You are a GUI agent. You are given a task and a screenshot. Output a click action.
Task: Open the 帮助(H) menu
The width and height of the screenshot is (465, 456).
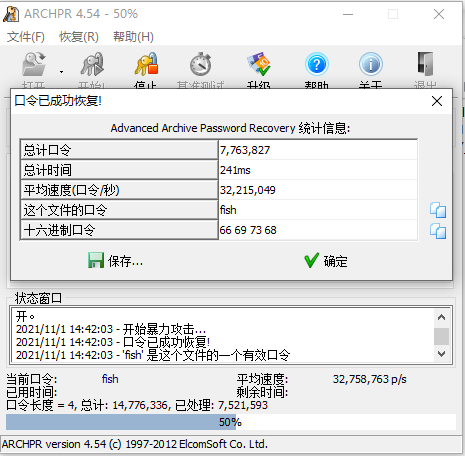click(x=133, y=37)
